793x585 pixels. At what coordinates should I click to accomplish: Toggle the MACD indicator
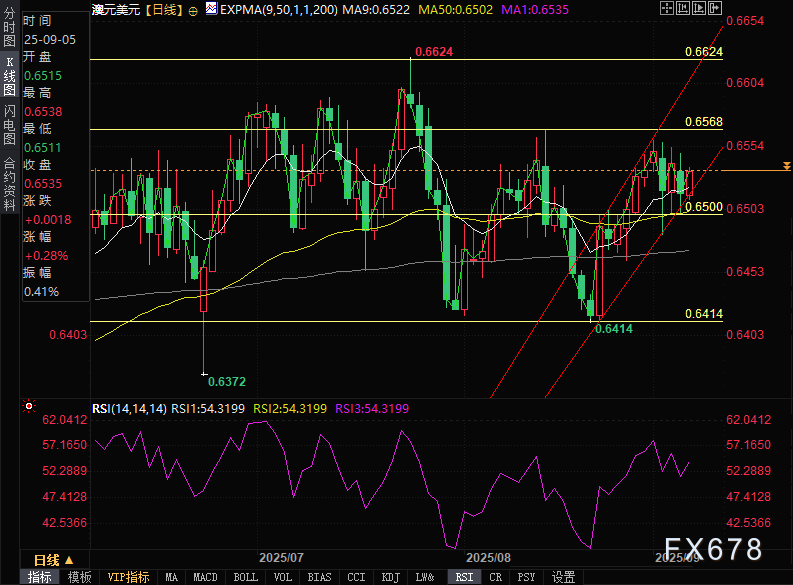(205, 577)
